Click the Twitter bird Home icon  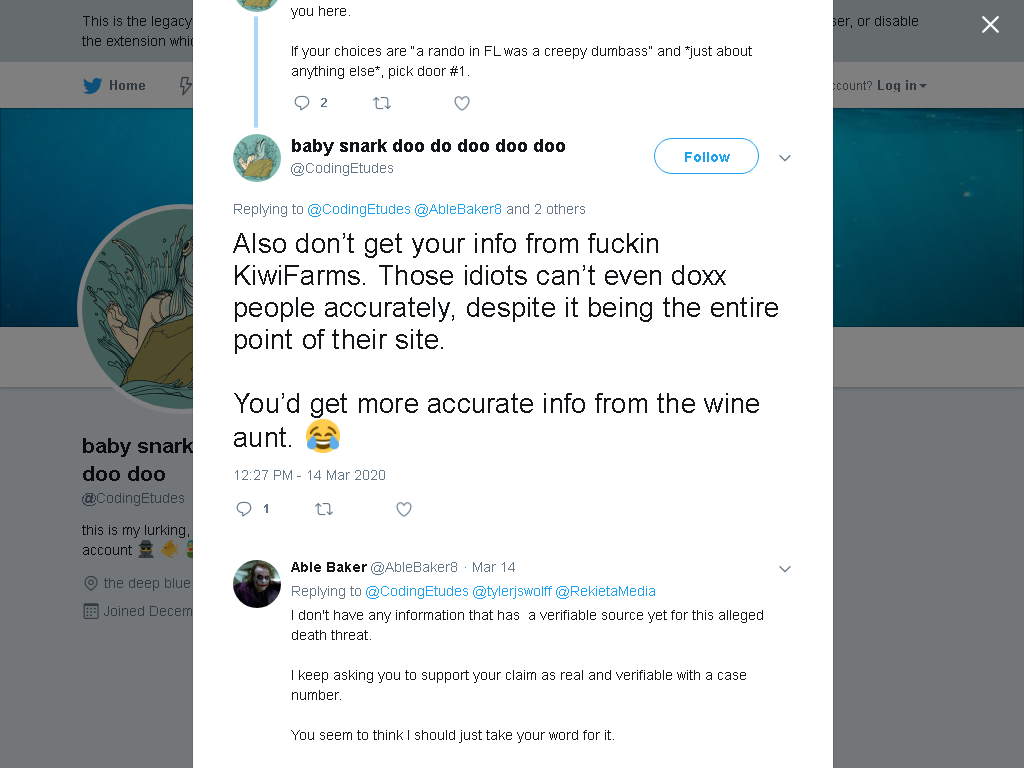(93, 86)
